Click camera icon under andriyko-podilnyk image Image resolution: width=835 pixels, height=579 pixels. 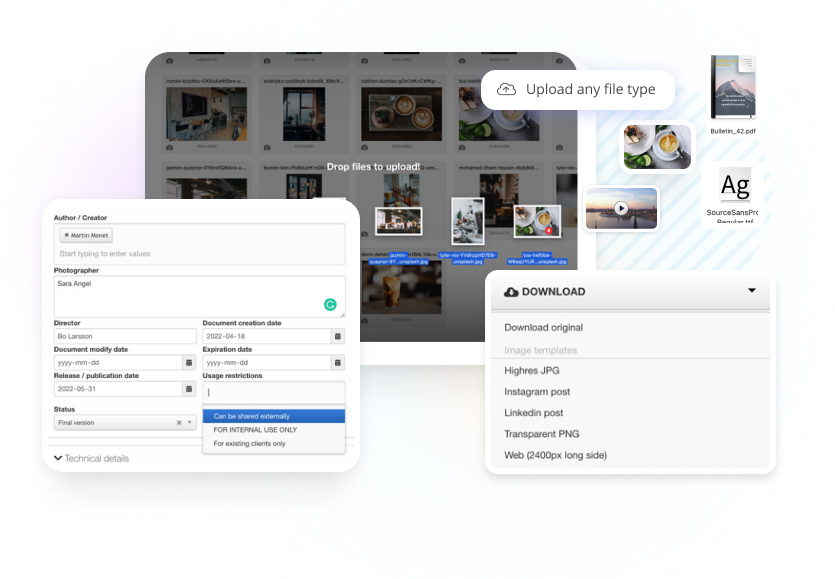(267, 148)
